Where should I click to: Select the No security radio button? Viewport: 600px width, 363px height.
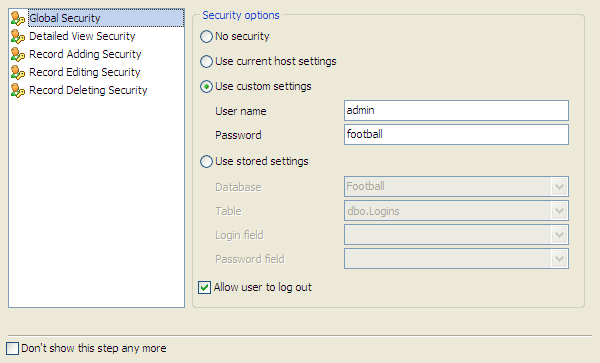click(206, 36)
